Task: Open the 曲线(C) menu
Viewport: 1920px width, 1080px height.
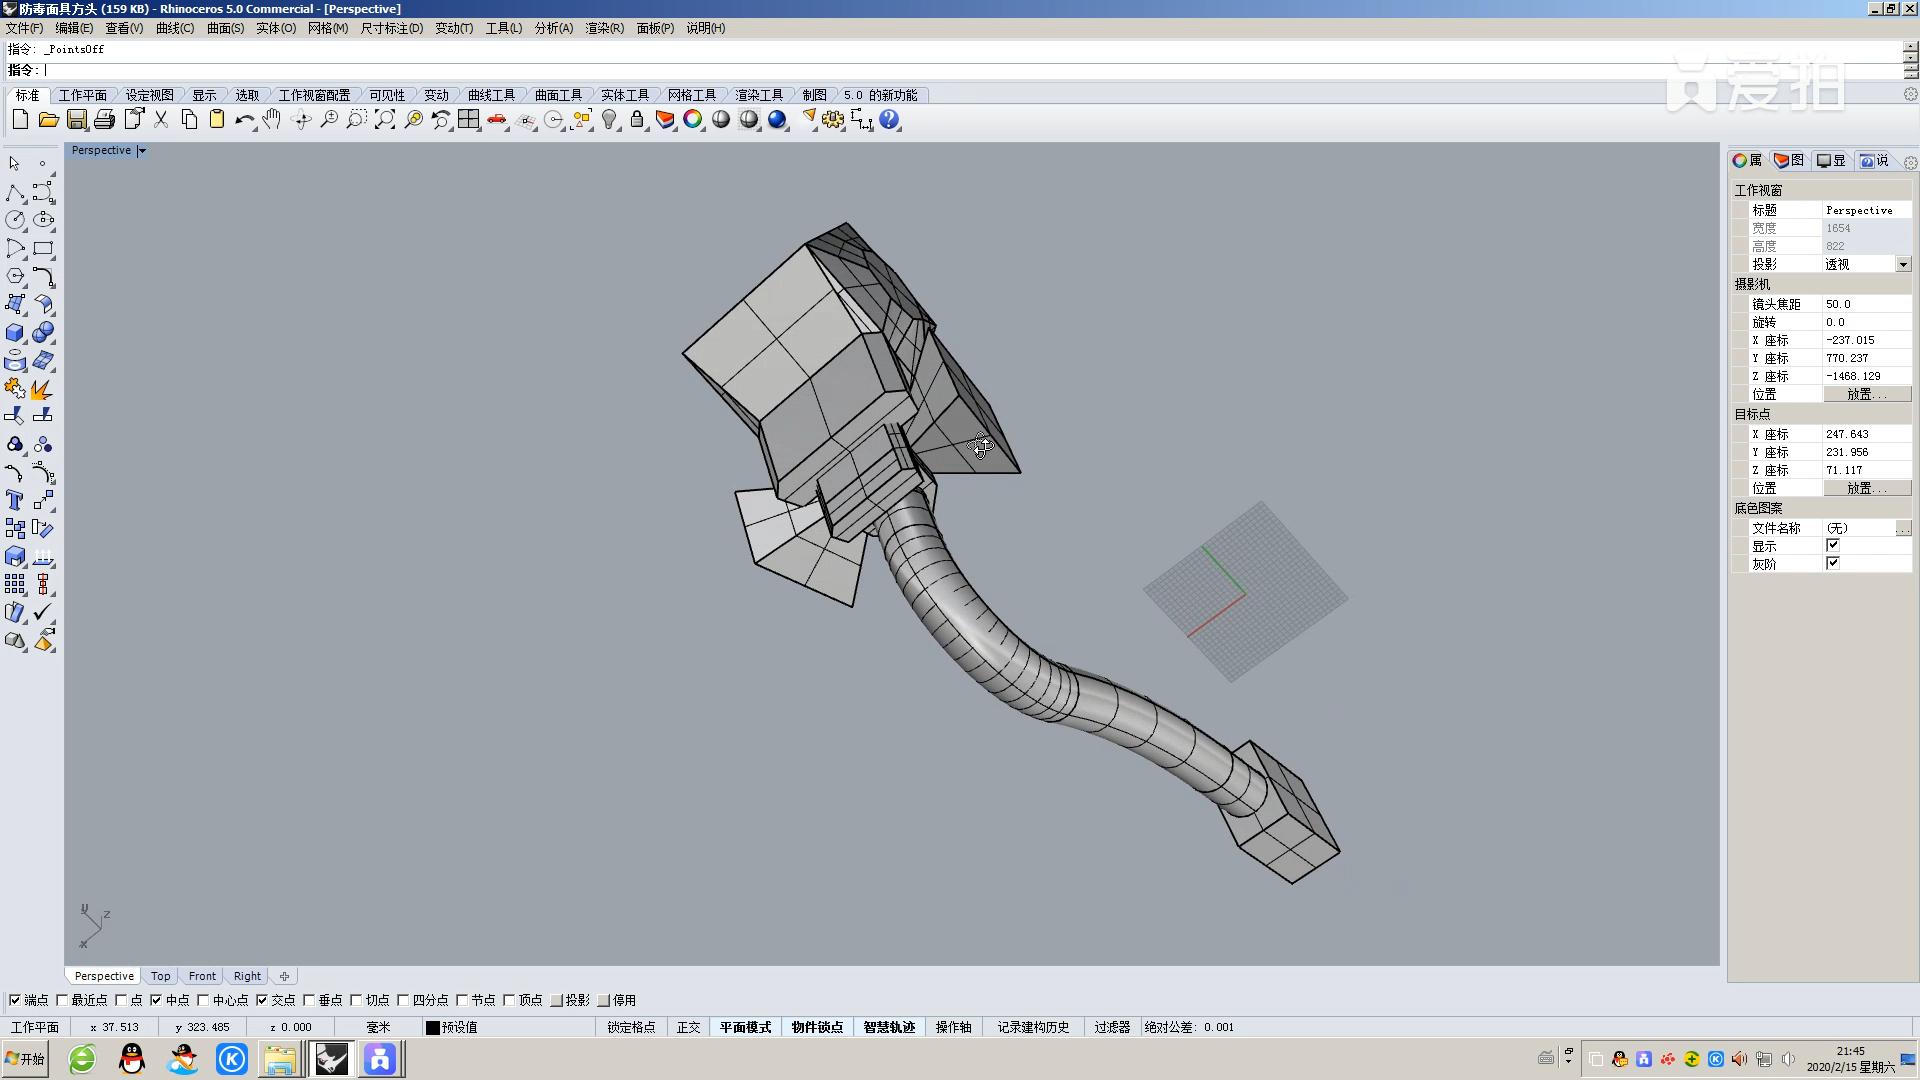Action: coord(175,28)
